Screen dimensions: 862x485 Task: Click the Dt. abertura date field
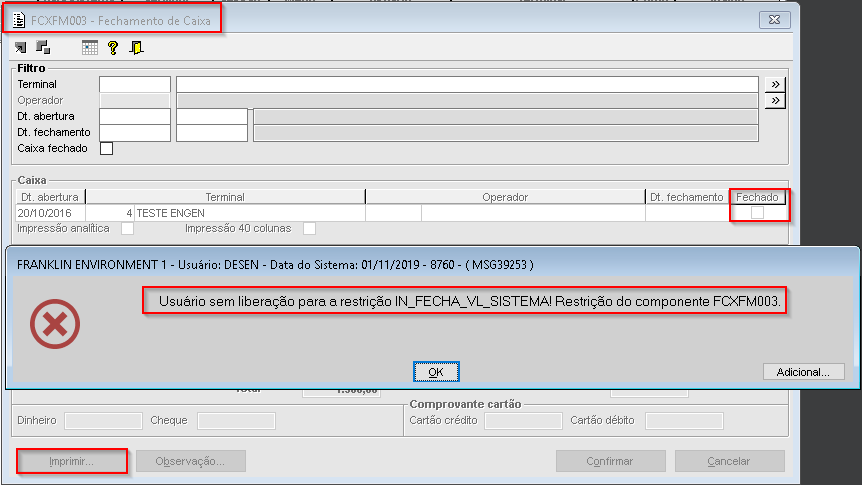(x=135, y=117)
